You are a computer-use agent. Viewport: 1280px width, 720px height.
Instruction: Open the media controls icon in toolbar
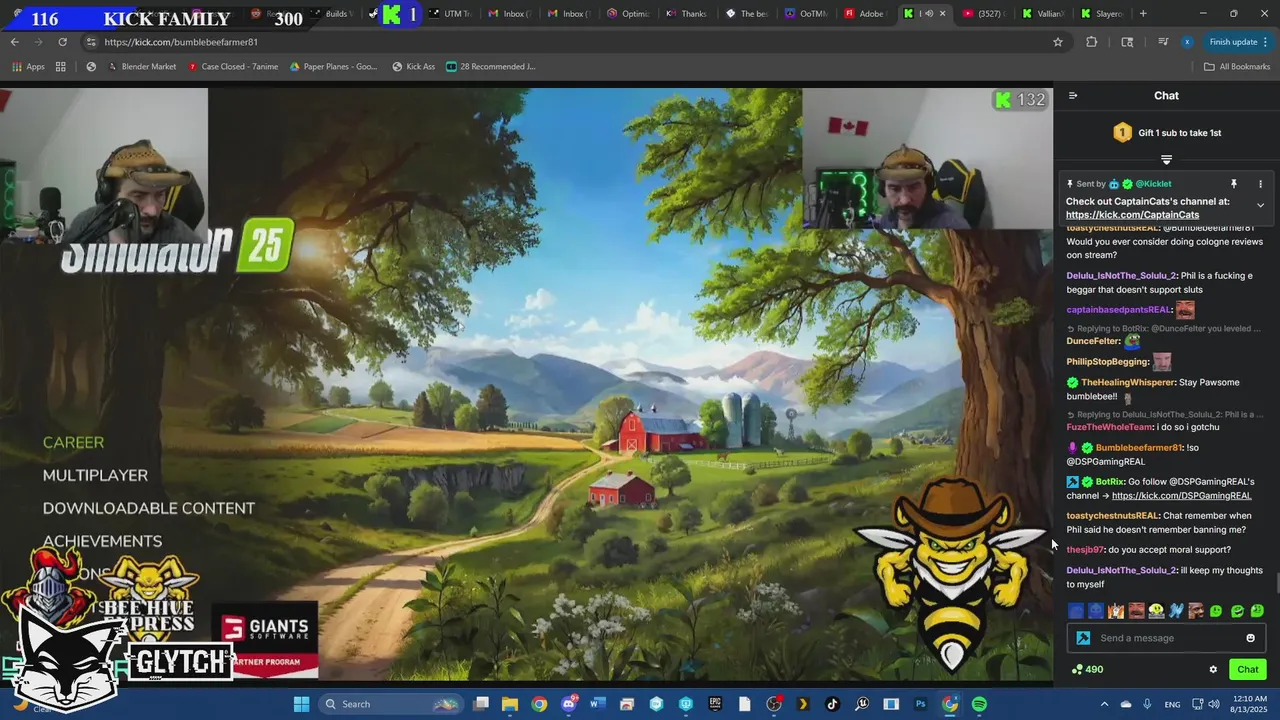click(1163, 42)
